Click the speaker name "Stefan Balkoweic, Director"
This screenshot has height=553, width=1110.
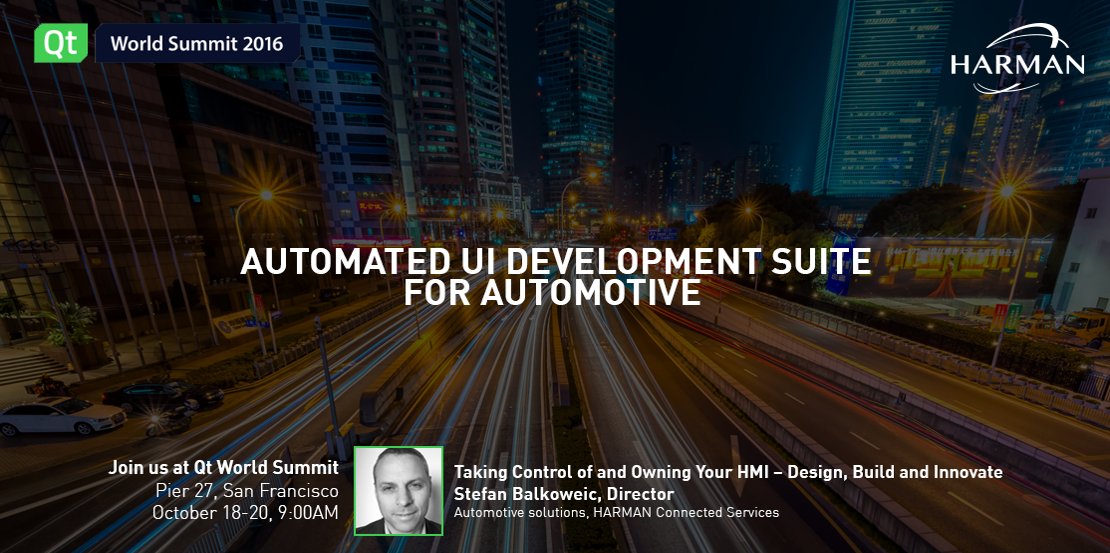click(563, 494)
